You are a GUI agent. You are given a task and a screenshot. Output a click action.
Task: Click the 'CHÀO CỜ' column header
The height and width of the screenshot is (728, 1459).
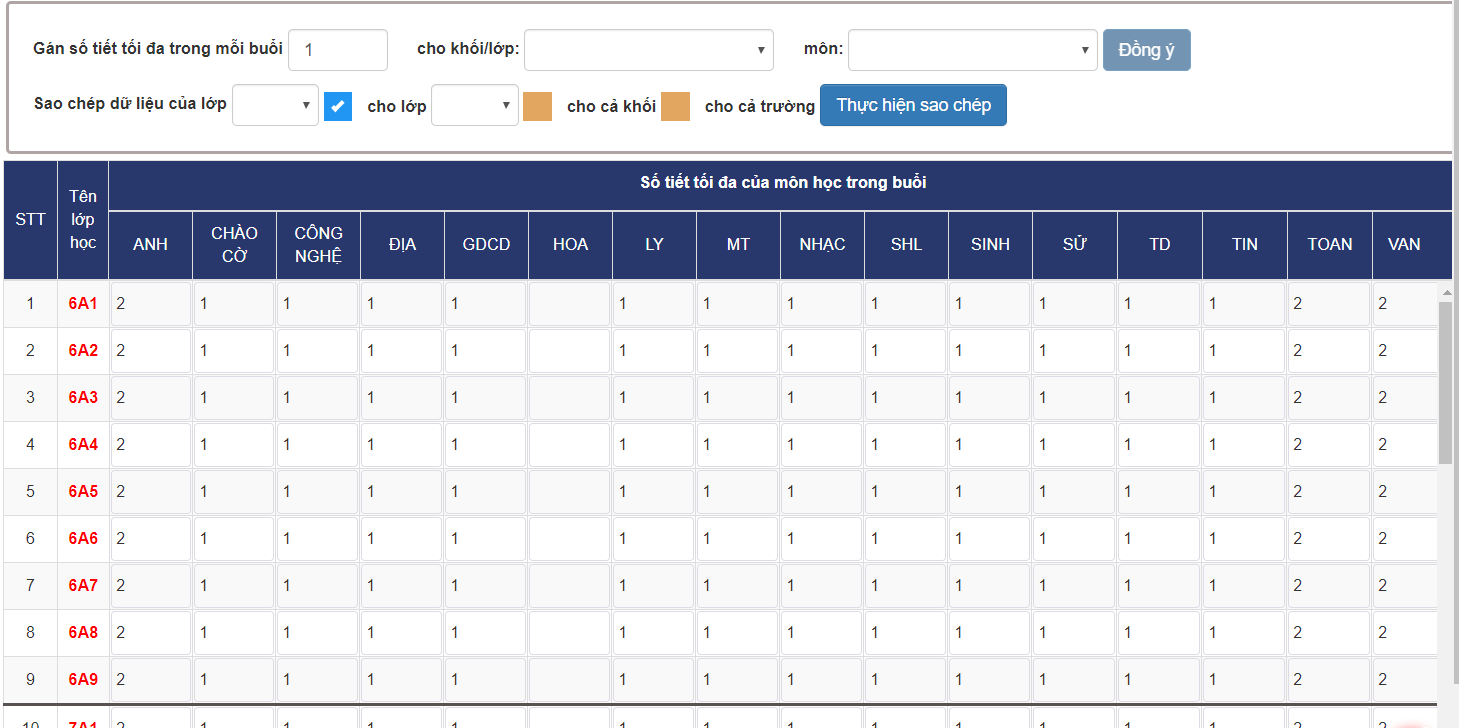click(234, 245)
